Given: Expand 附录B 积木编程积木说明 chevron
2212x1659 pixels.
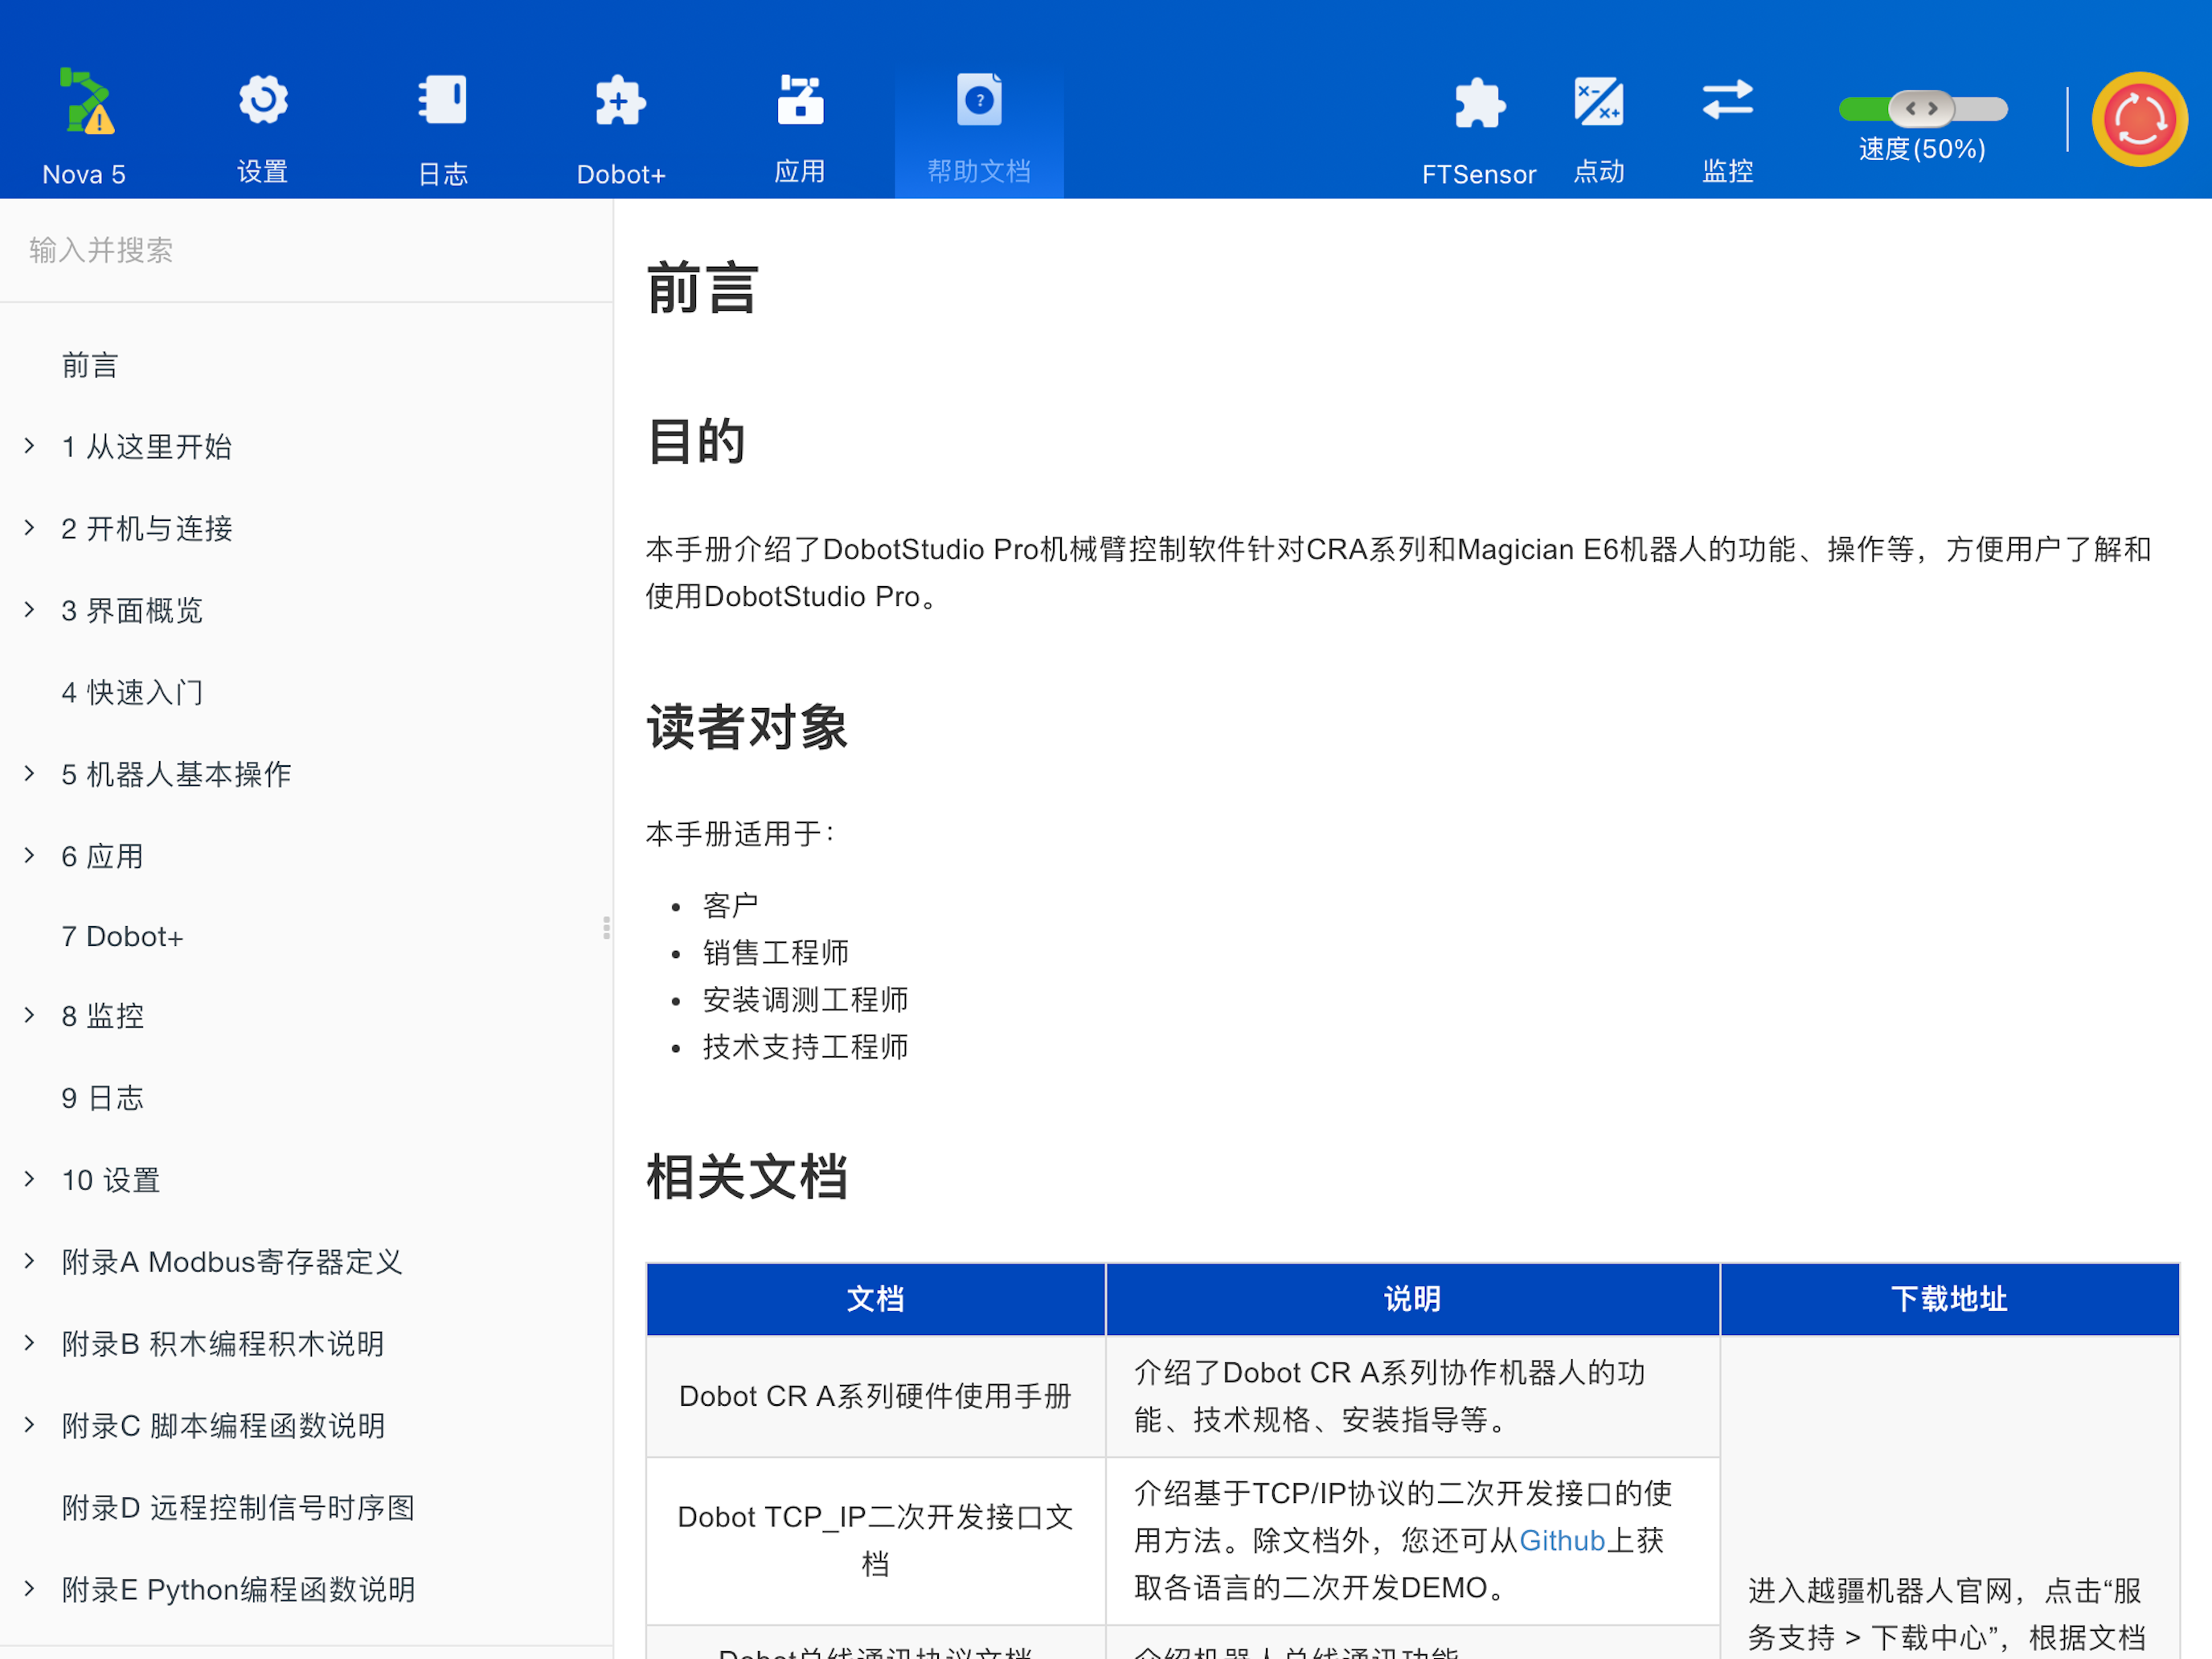Looking at the screenshot, I should click(x=30, y=1344).
